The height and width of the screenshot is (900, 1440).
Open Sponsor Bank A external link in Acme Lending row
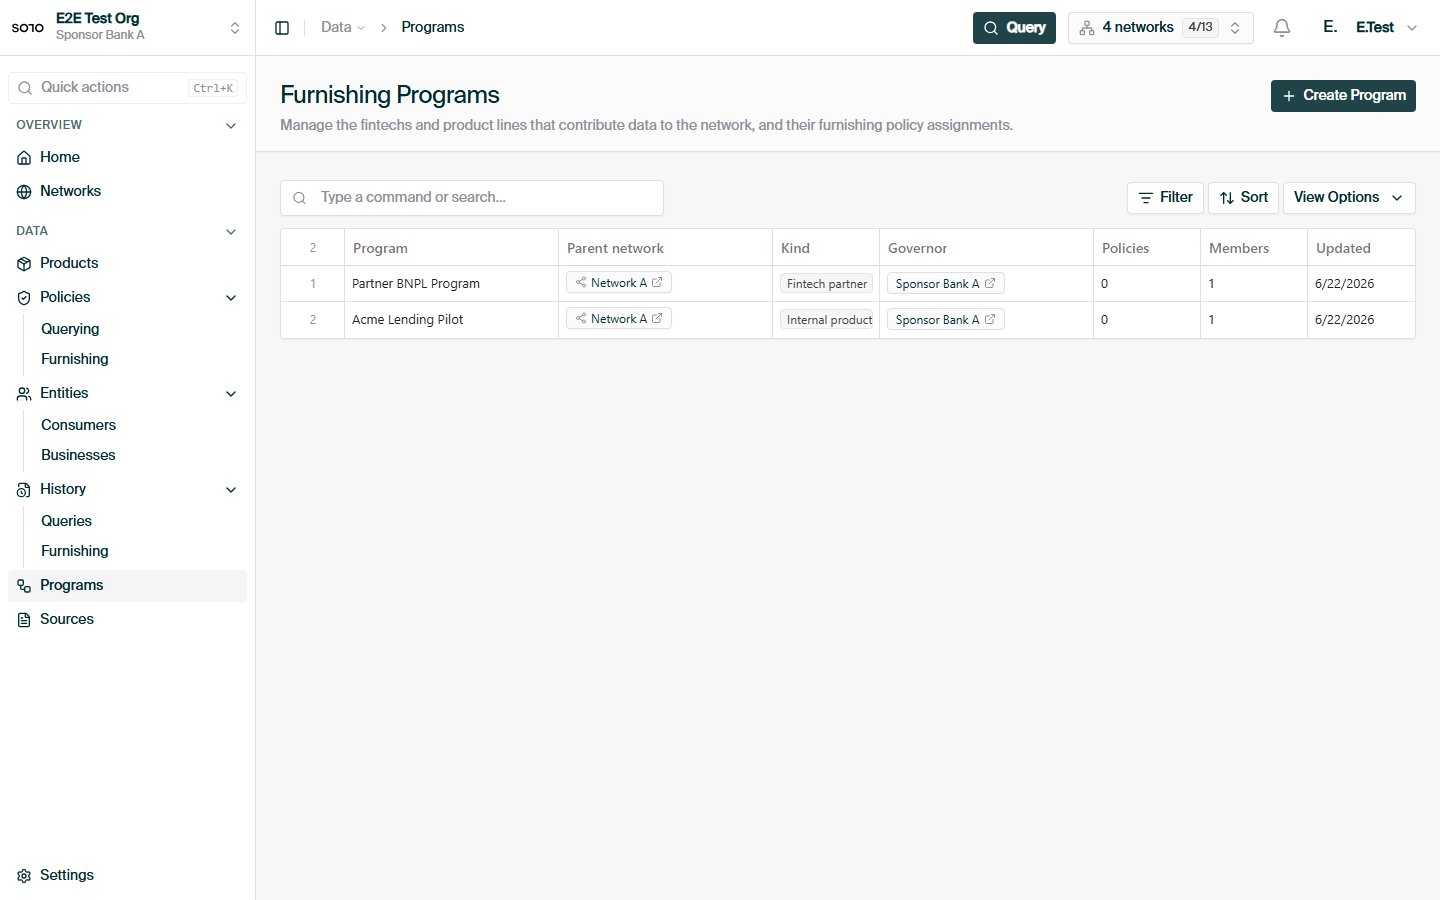pyautogui.click(x=990, y=319)
